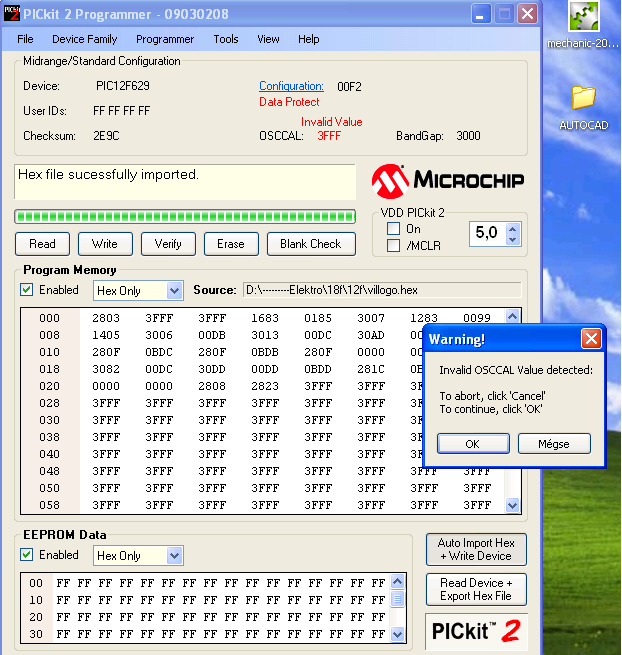
Task: Select program memory cell 30AD
Action: (x=371, y=335)
